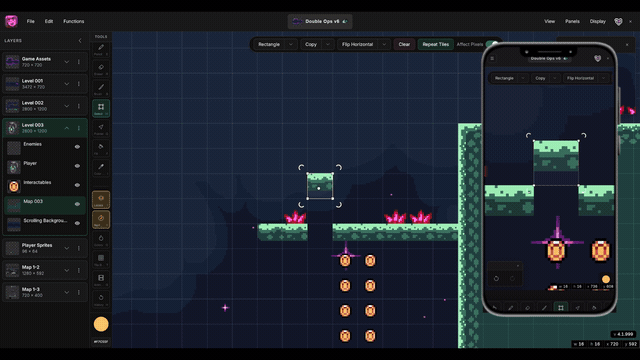Open the Flip Horizontal dropdown
Image resolution: width=640 pixels, height=360 pixels.
(384, 44)
